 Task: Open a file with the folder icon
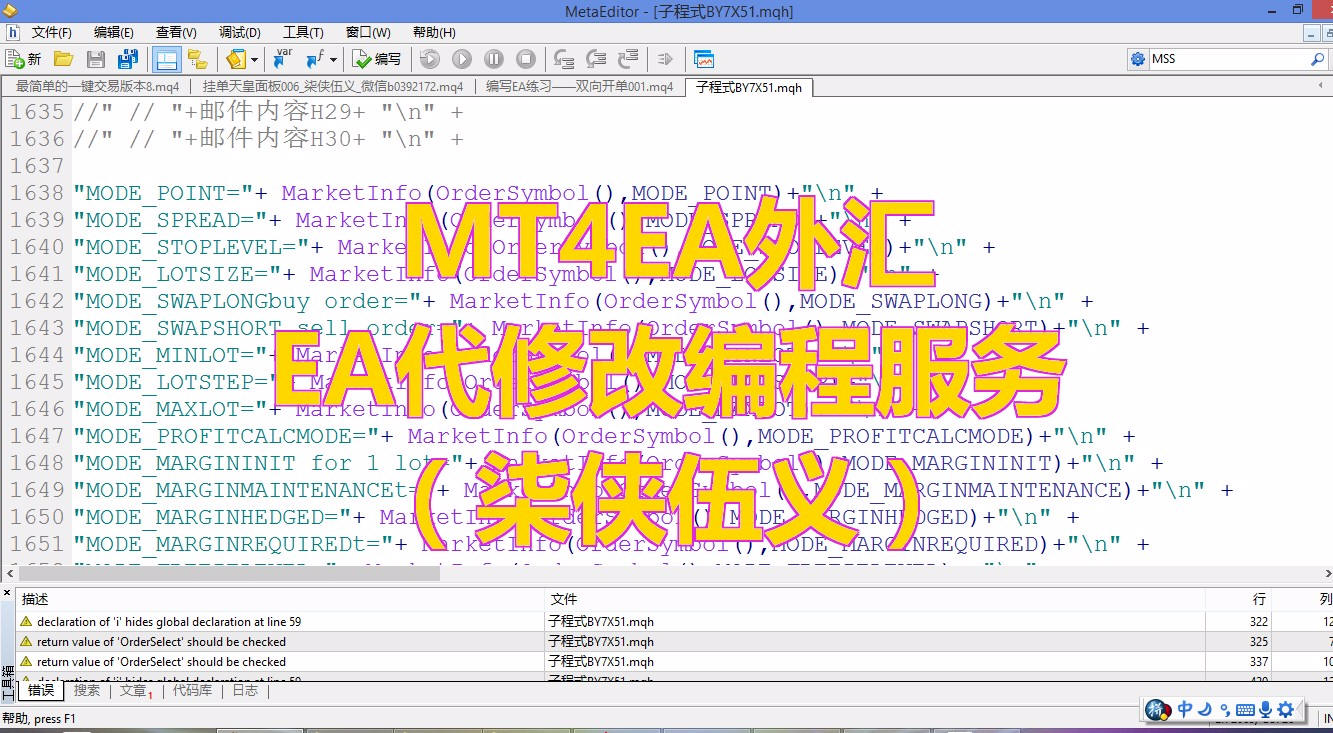tap(63, 59)
